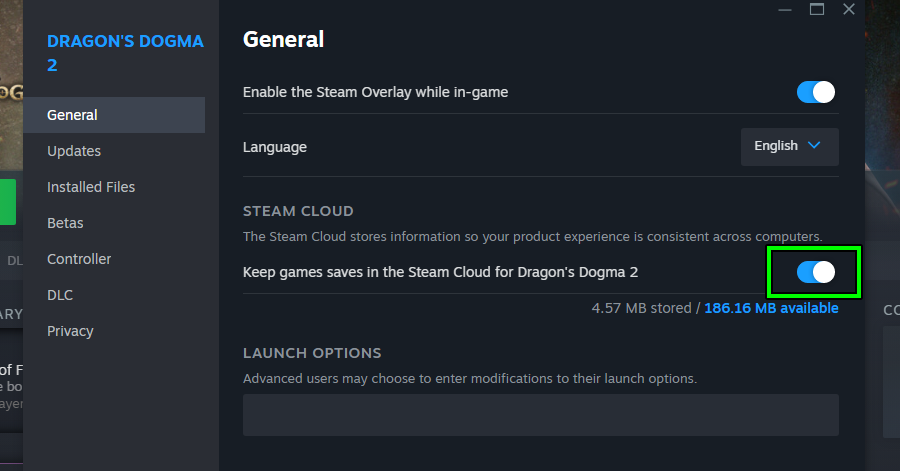Screen dimensions: 900x471
Task: Open the Controller settings section
Action: coord(79,259)
